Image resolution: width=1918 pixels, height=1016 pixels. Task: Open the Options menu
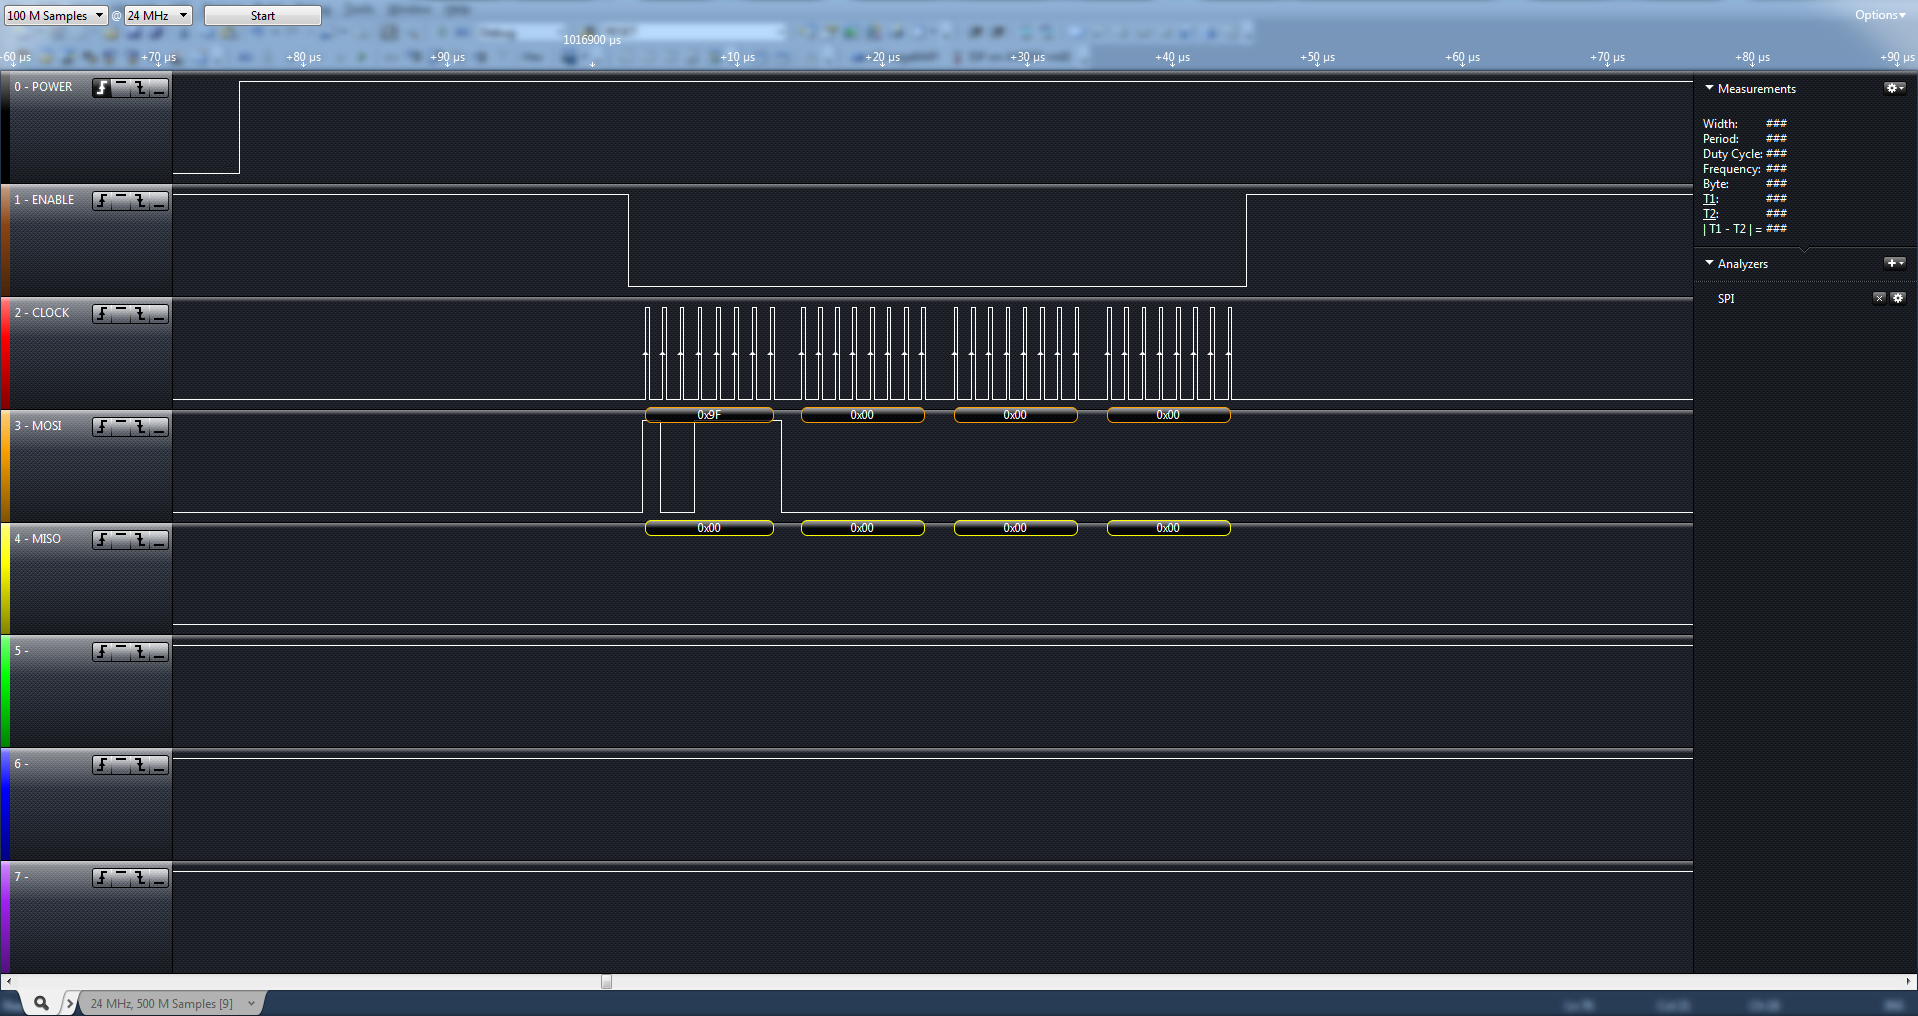point(1879,15)
